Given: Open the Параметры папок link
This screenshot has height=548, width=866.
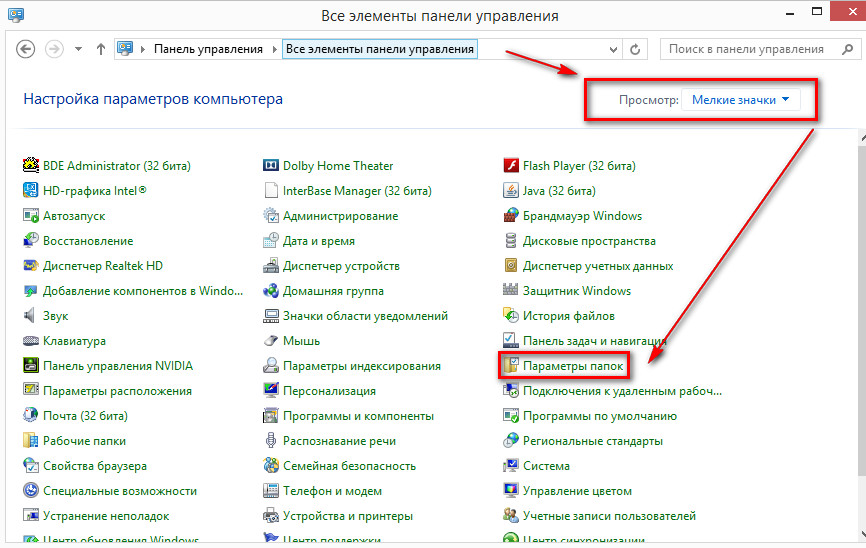Looking at the screenshot, I should coord(573,367).
